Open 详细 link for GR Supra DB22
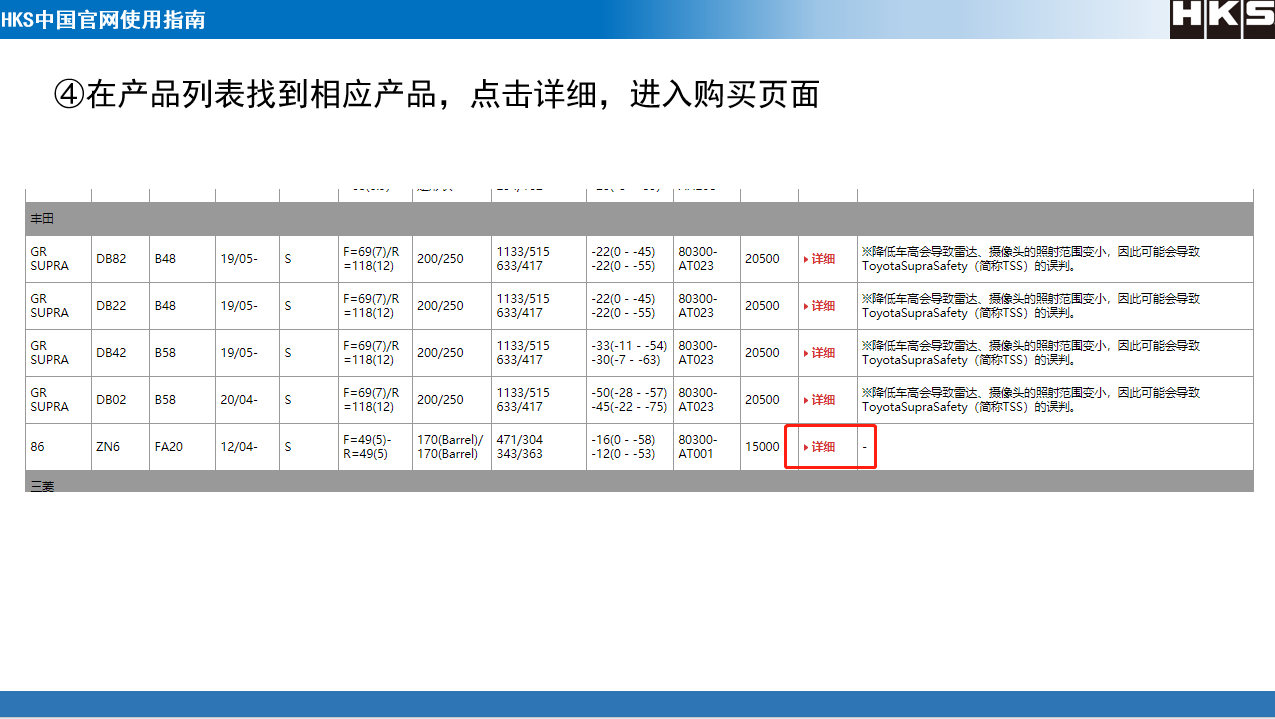 click(822, 306)
